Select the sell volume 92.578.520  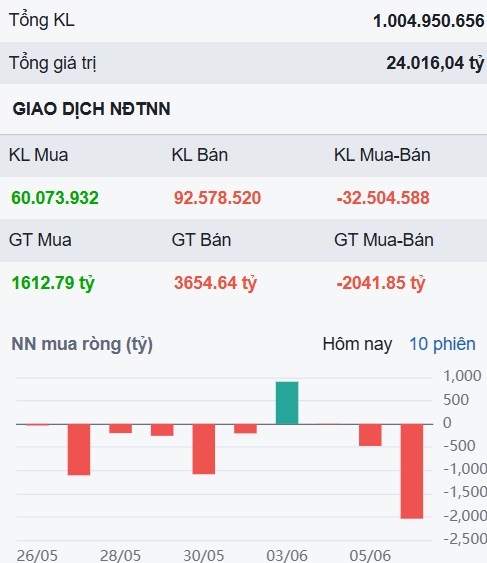[217, 198]
